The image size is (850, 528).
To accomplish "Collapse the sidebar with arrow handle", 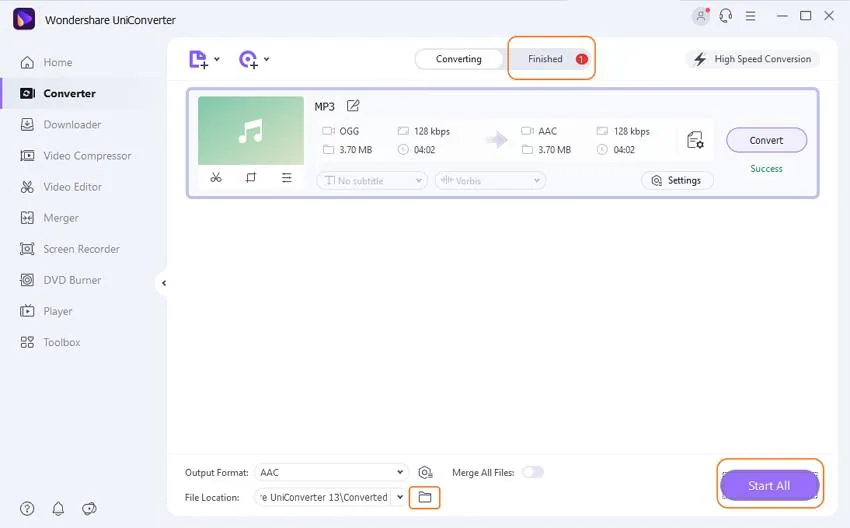I will point(164,283).
